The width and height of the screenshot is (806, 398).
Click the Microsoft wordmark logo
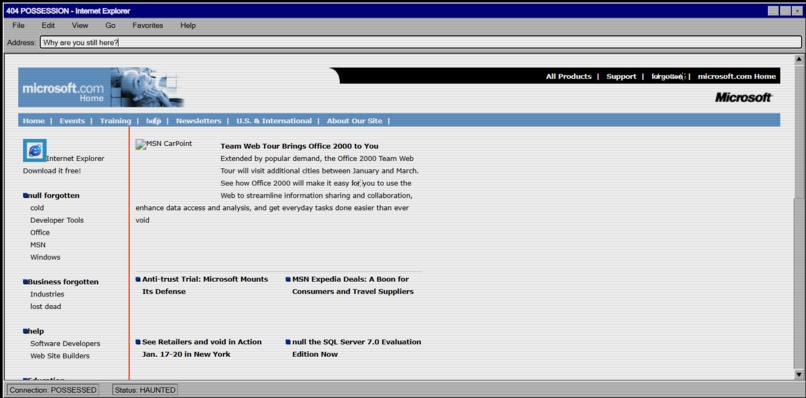click(743, 97)
